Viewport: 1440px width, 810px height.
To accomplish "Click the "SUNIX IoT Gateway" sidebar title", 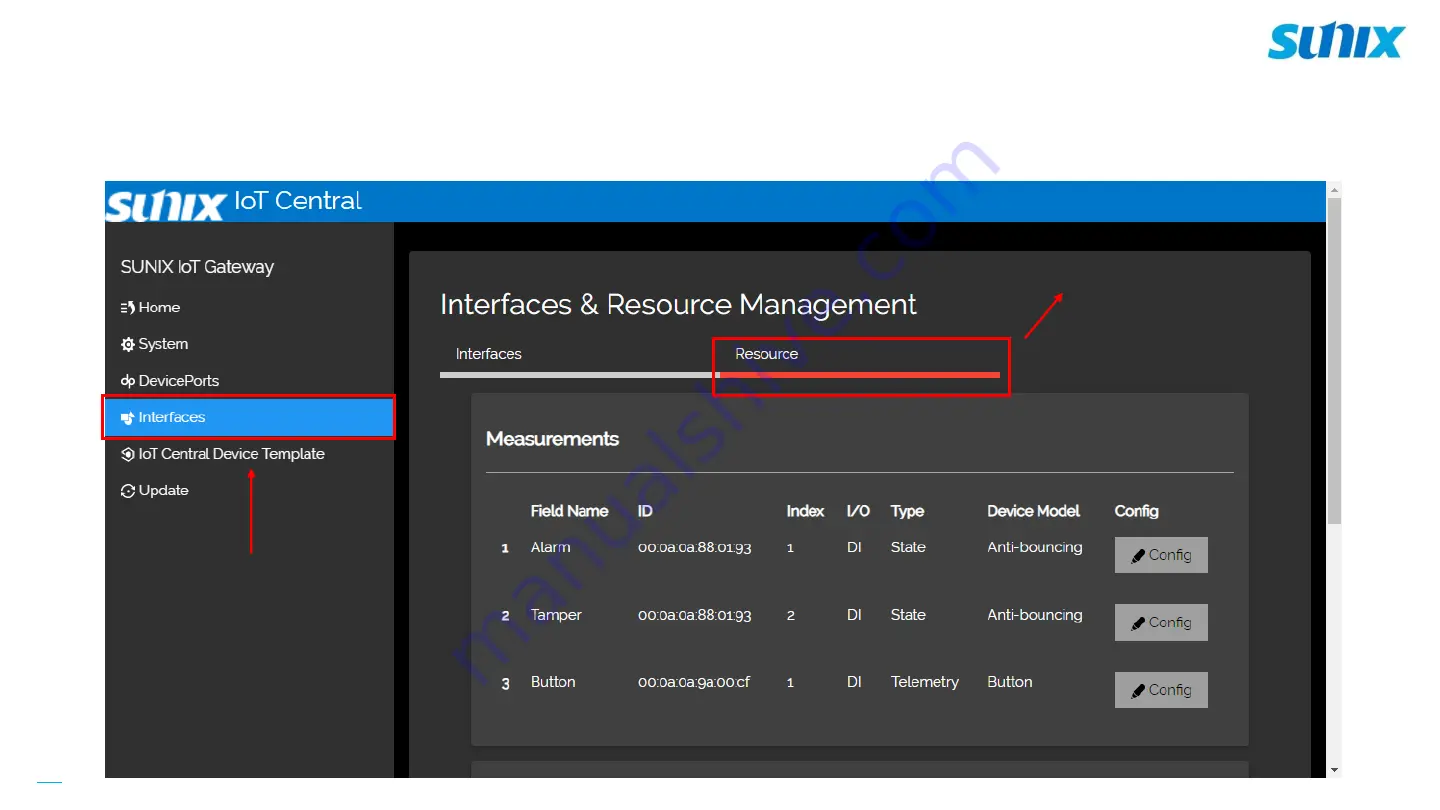I will [x=197, y=267].
